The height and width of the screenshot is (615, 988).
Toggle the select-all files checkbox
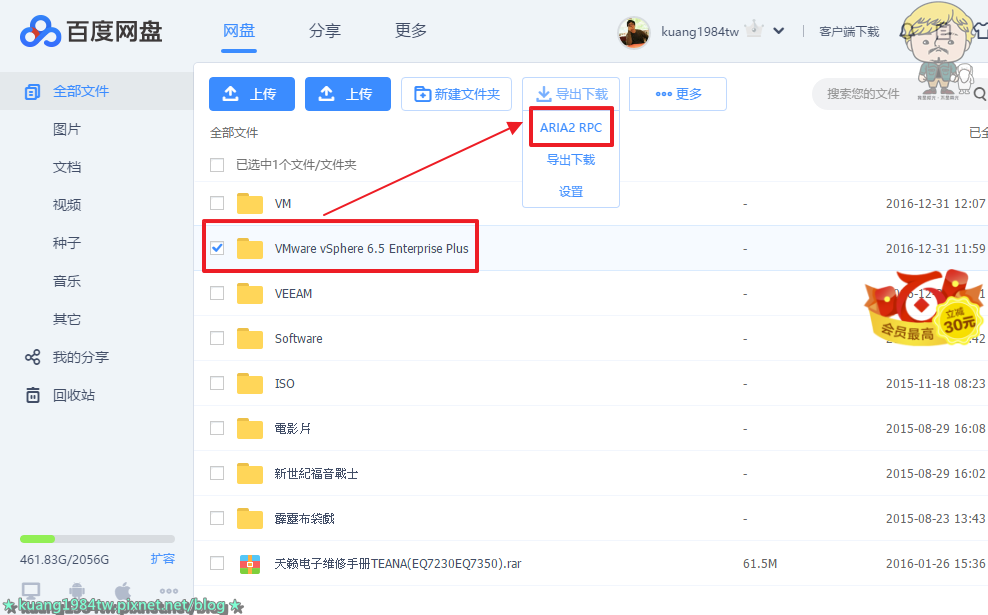coord(217,165)
